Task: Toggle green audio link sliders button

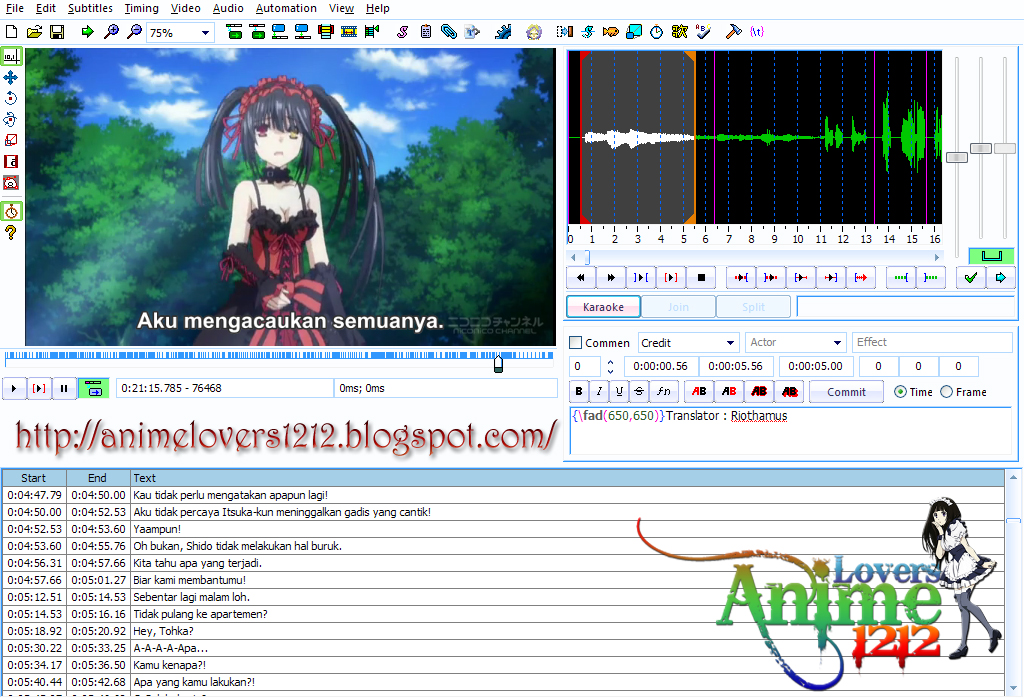Action: point(991,255)
